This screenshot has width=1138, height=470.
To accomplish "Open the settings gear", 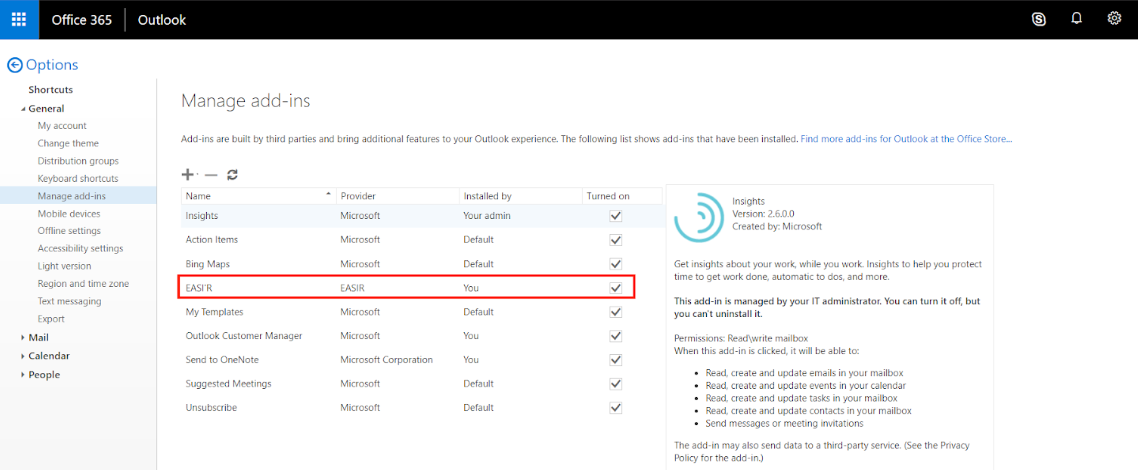I will coord(1114,19).
